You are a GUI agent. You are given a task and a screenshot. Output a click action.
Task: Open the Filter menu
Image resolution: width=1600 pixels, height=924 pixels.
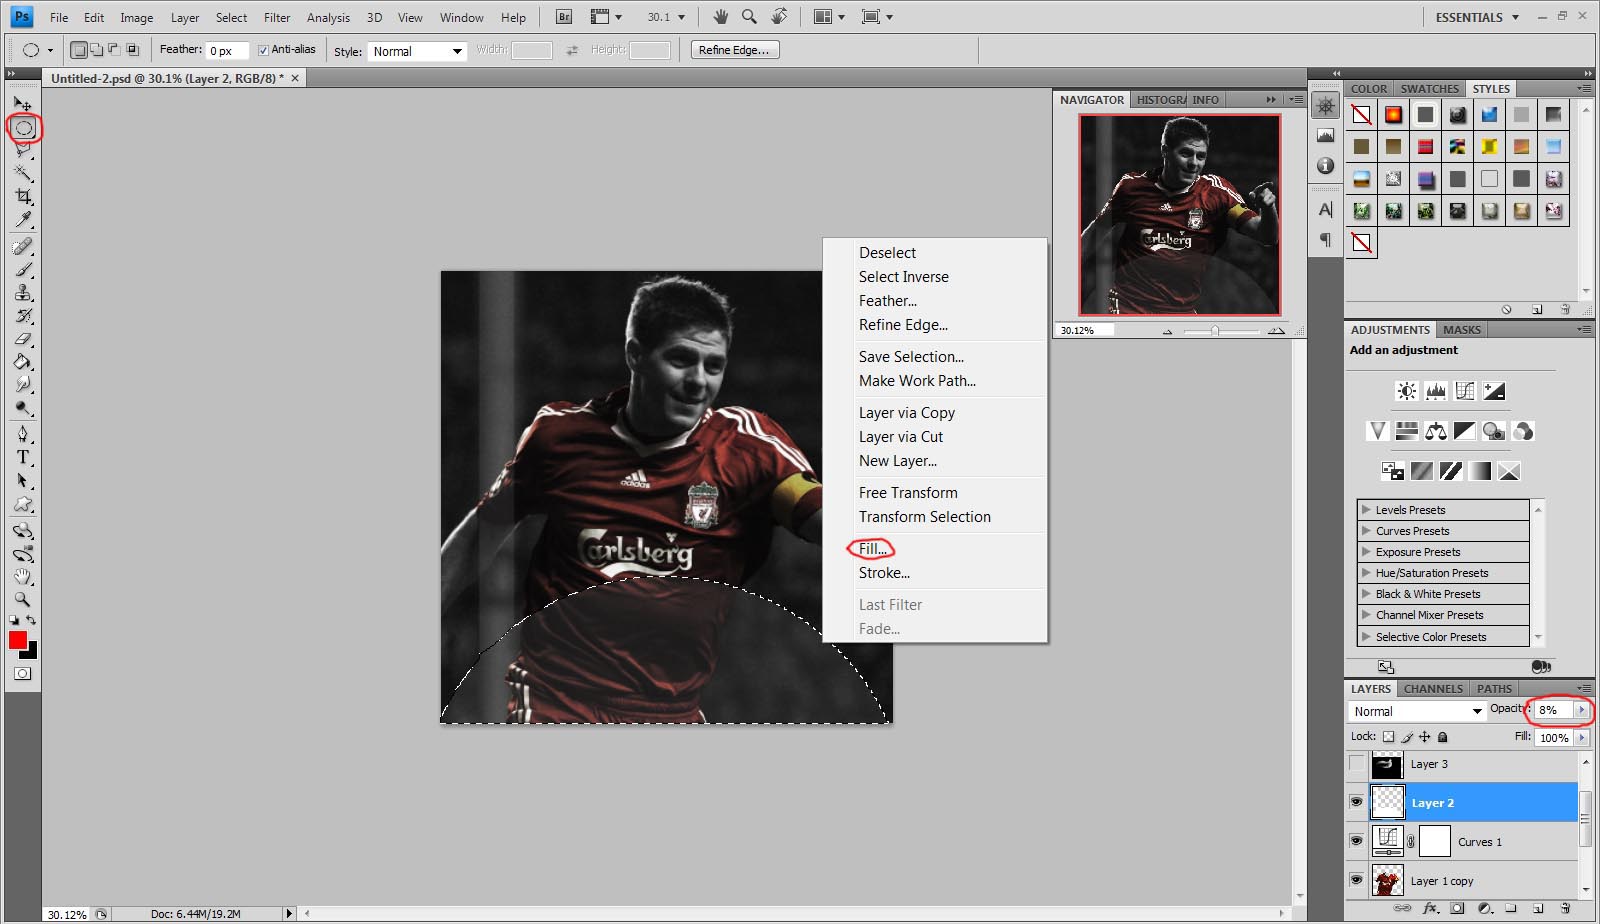coord(277,17)
